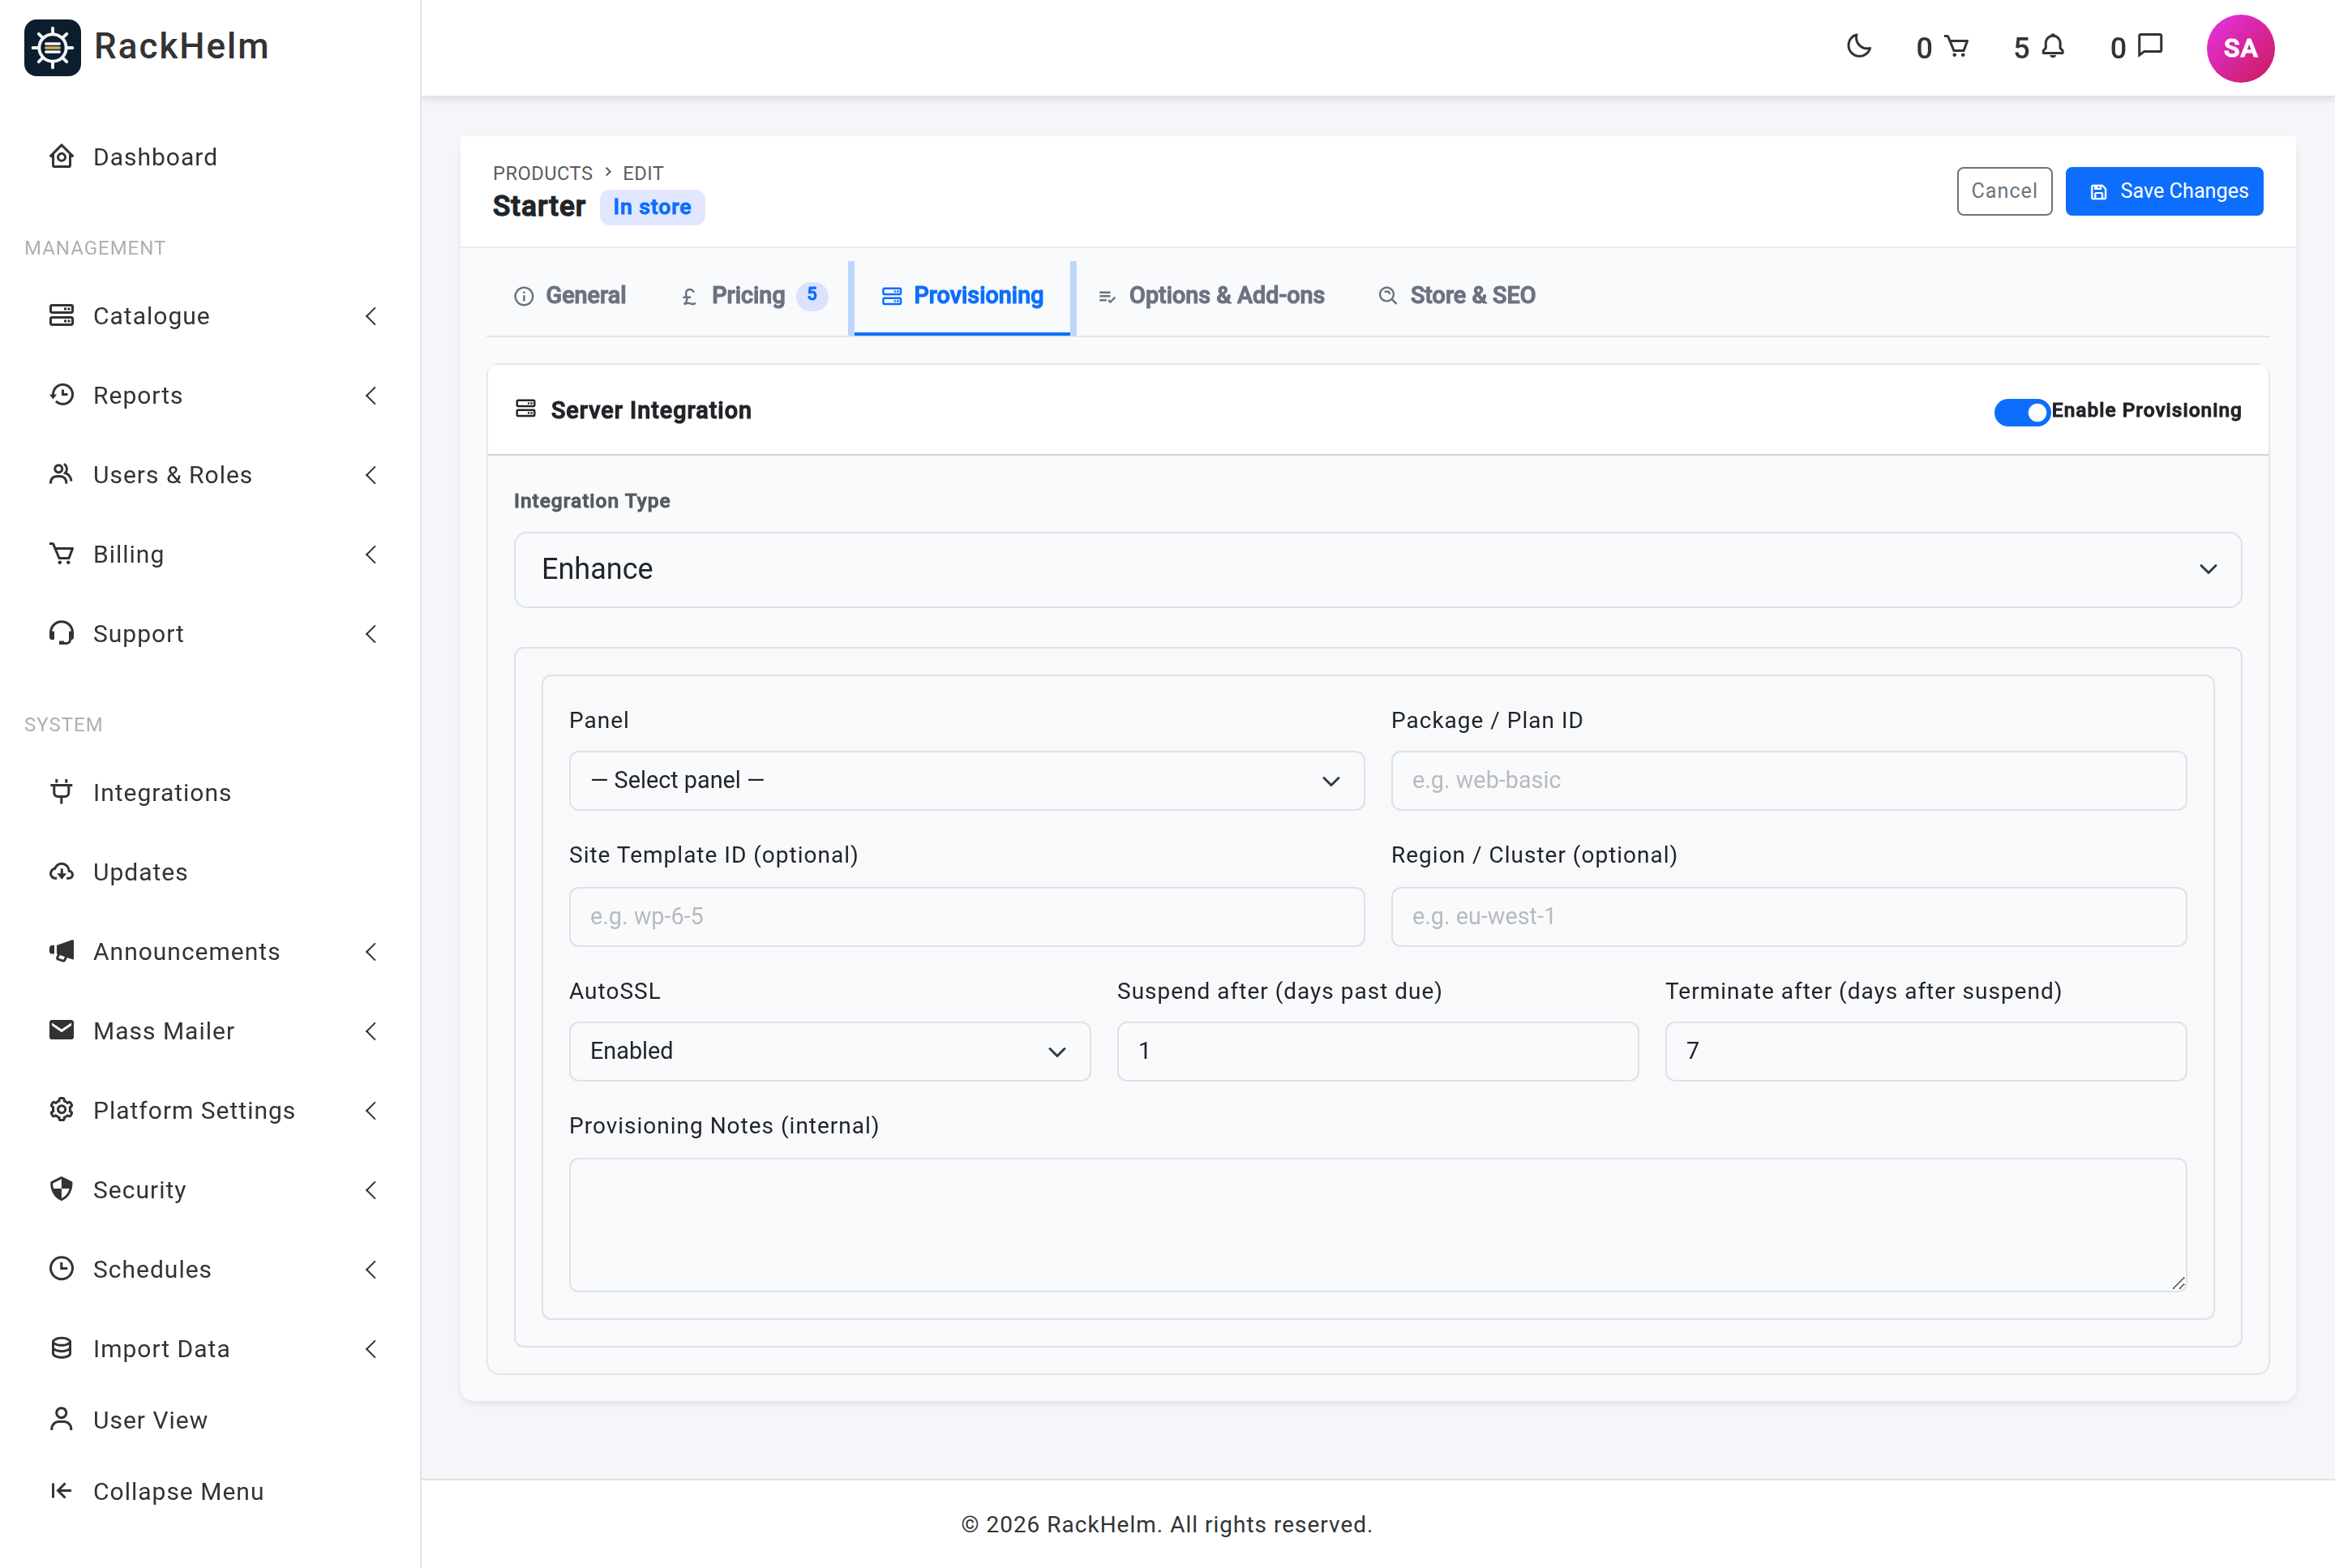This screenshot has width=2335, height=1568.
Task: Click the Dashboard home icon
Action: point(62,156)
